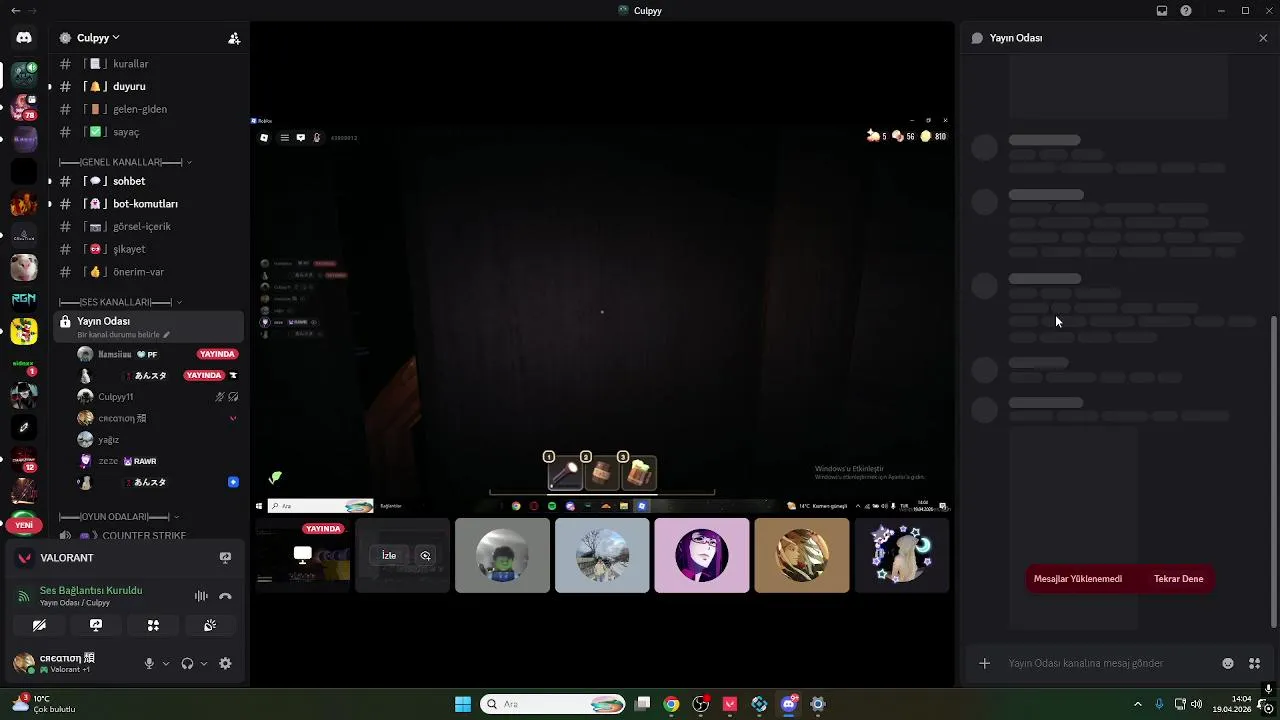Close the Yayın Odası chat panel
1280x720 pixels.
pos(1263,38)
